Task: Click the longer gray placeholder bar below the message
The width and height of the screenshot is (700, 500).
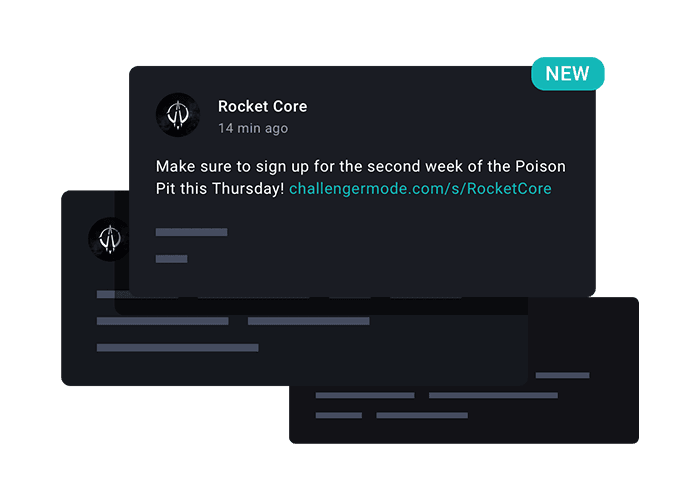Action: 191,232
